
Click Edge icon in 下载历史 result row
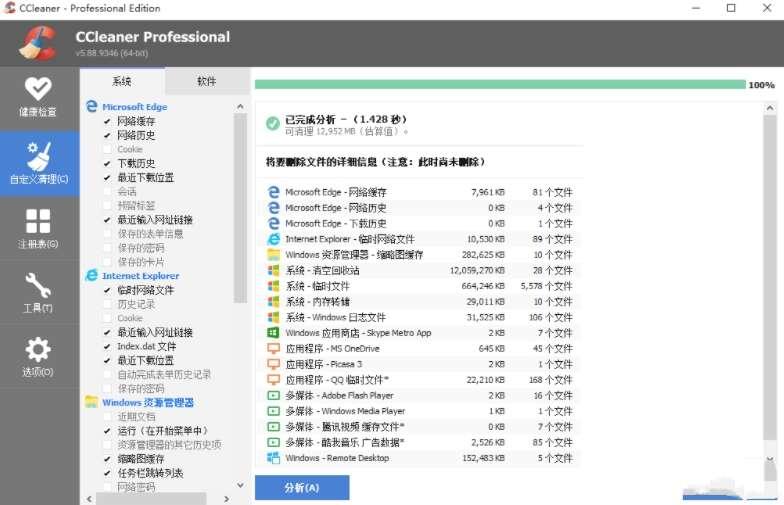pos(274,223)
